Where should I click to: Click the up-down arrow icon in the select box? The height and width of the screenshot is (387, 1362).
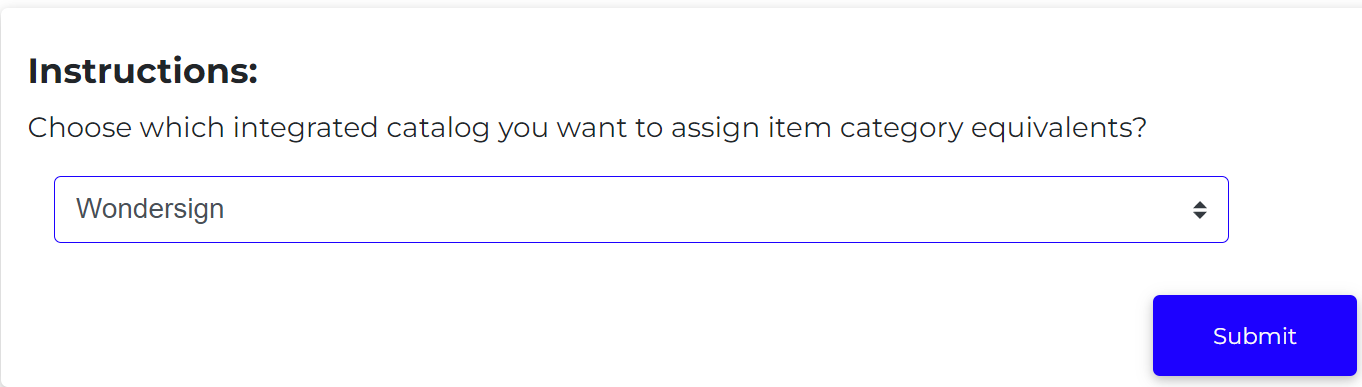click(x=1199, y=210)
